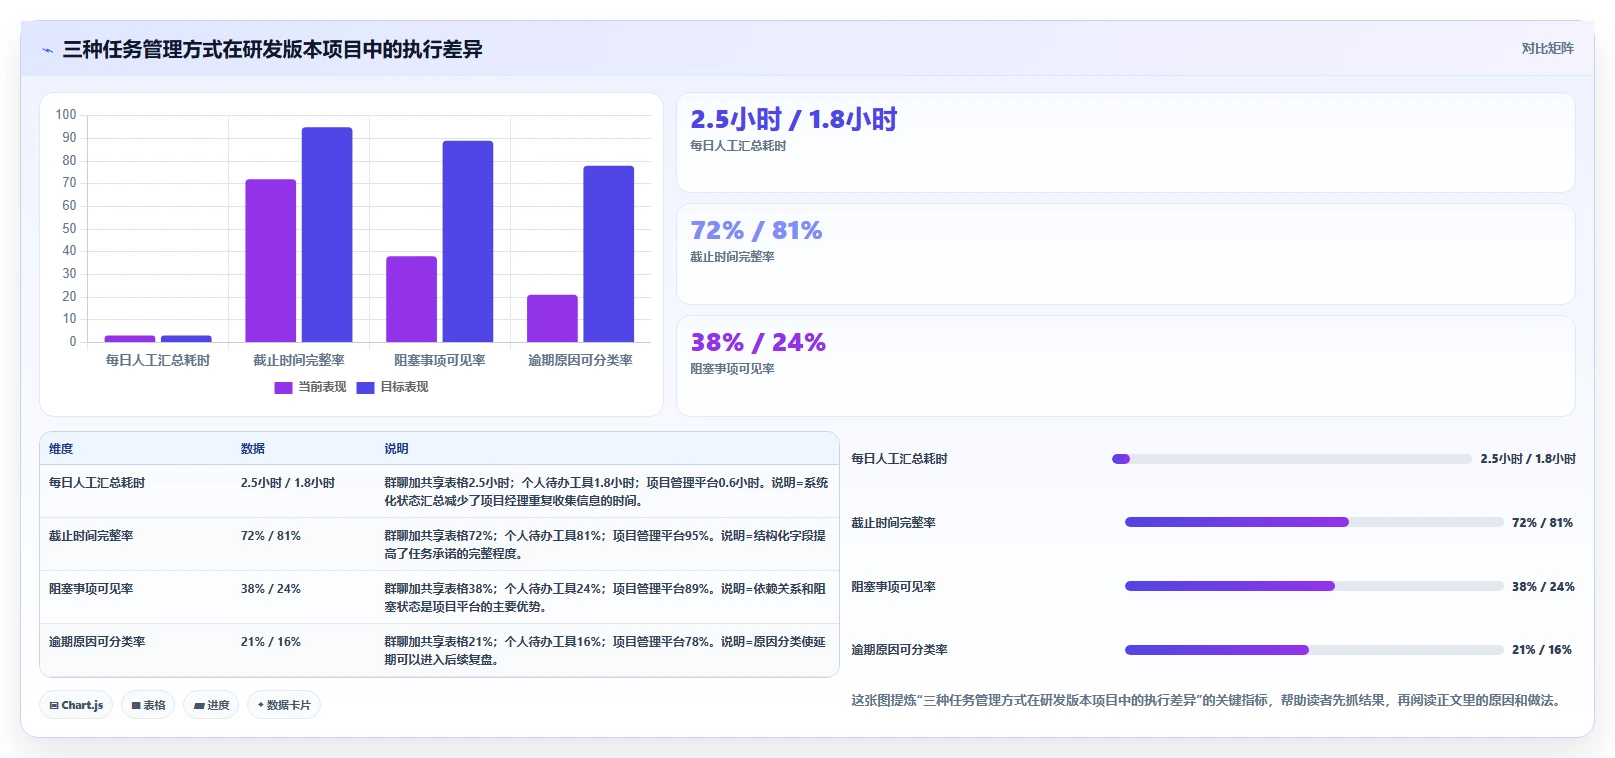This screenshot has height=758, width=1615.
Task: Click the 每日人工汇总耗时 progress row label
Action: pyautogui.click(x=899, y=459)
